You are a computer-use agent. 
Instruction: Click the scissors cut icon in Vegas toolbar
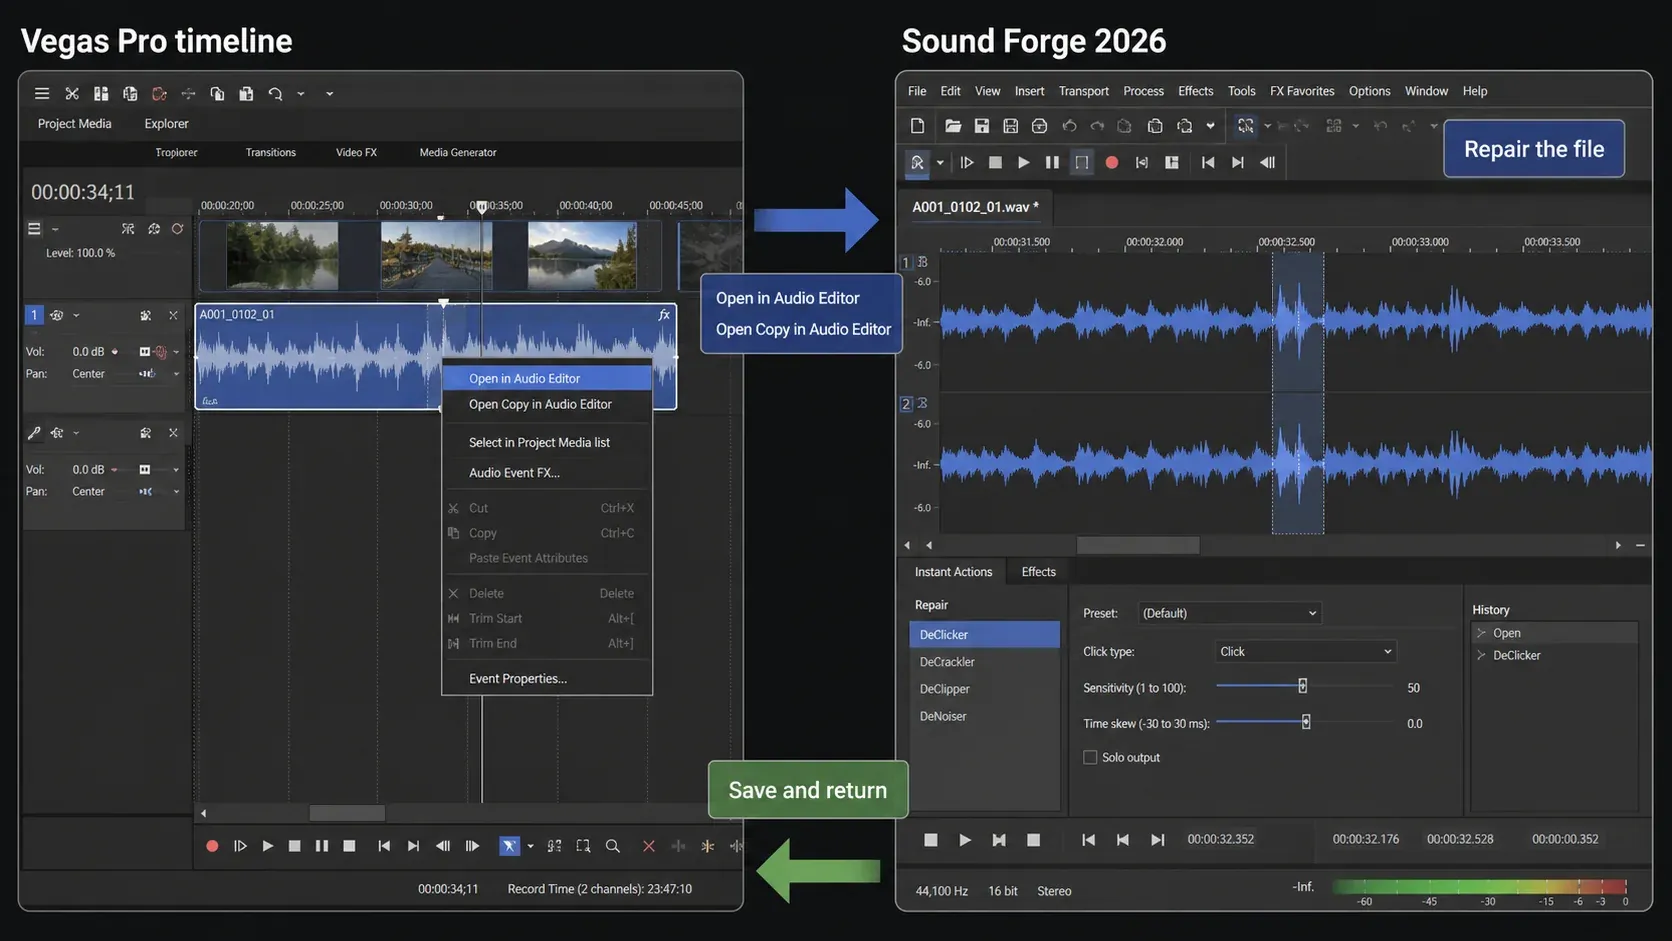pyautogui.click(x=72, y=94)
